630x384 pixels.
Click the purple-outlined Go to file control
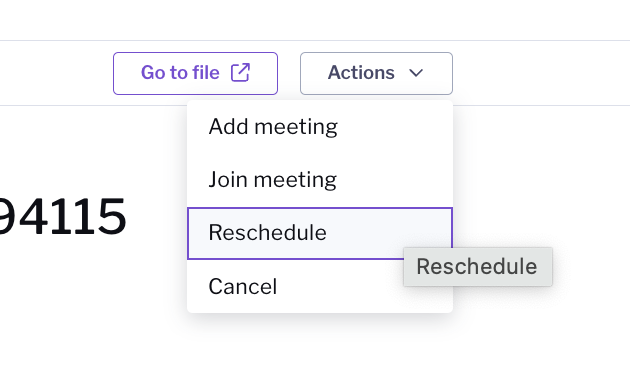click(195, 74)
